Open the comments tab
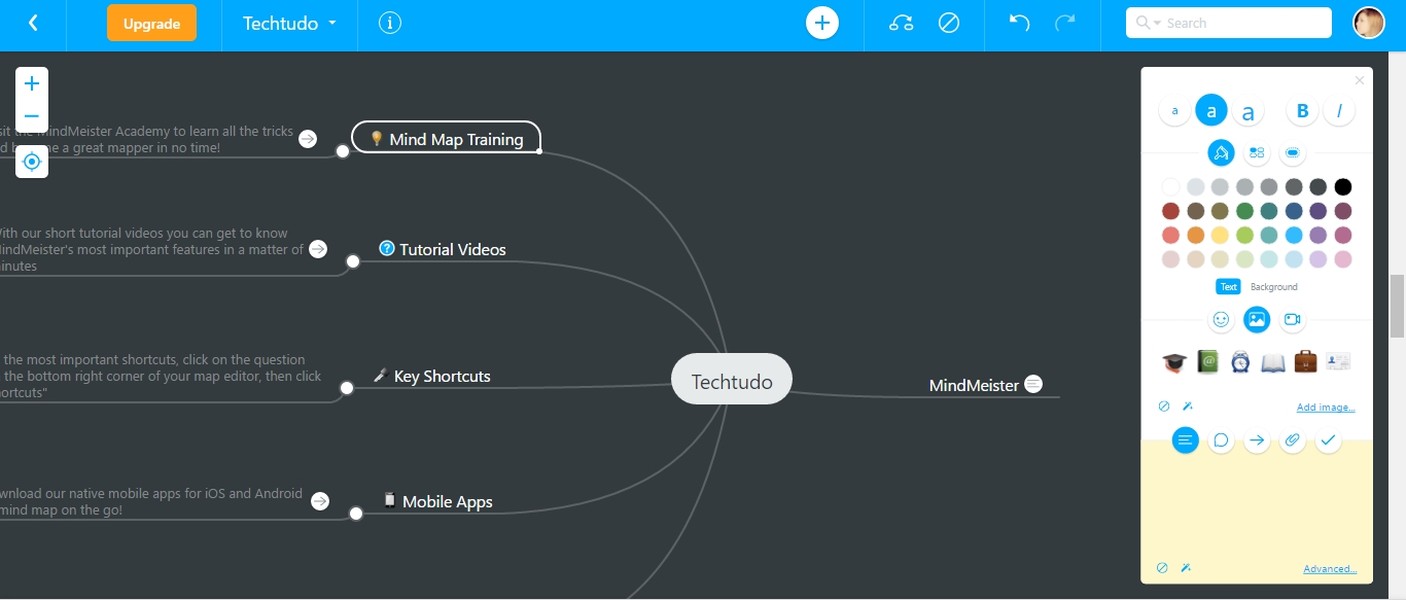This screenshot has height=600, width=1406. (1221, 440)
